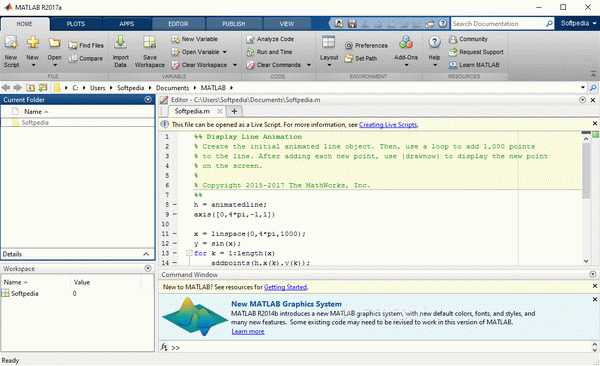Click the Creating Live Scripts link
600x366 pixels.
pyautogui.click(x=388, y=125)
